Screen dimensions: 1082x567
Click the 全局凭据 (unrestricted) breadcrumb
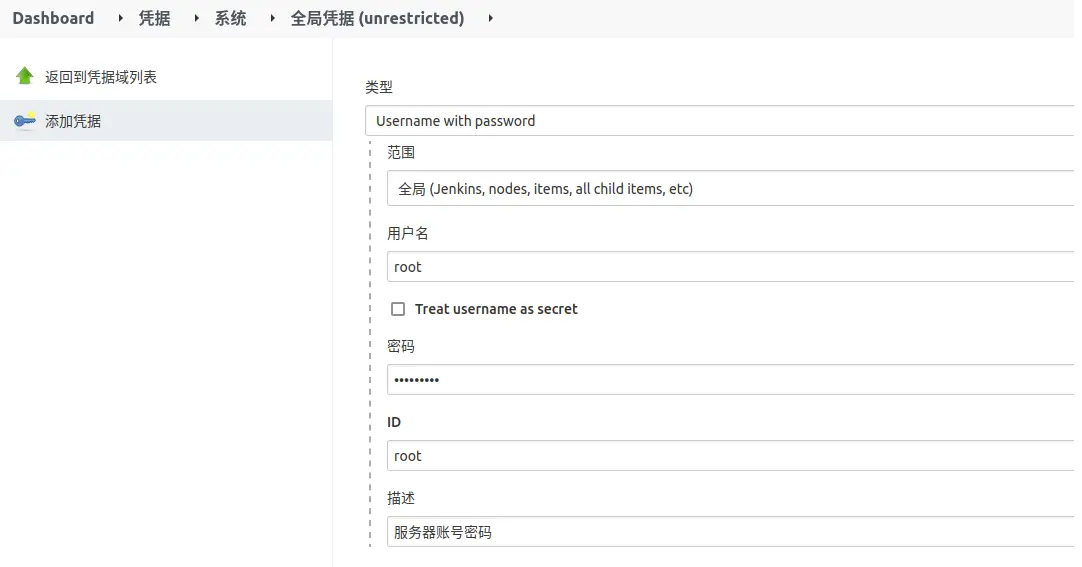tap(377, 18)
